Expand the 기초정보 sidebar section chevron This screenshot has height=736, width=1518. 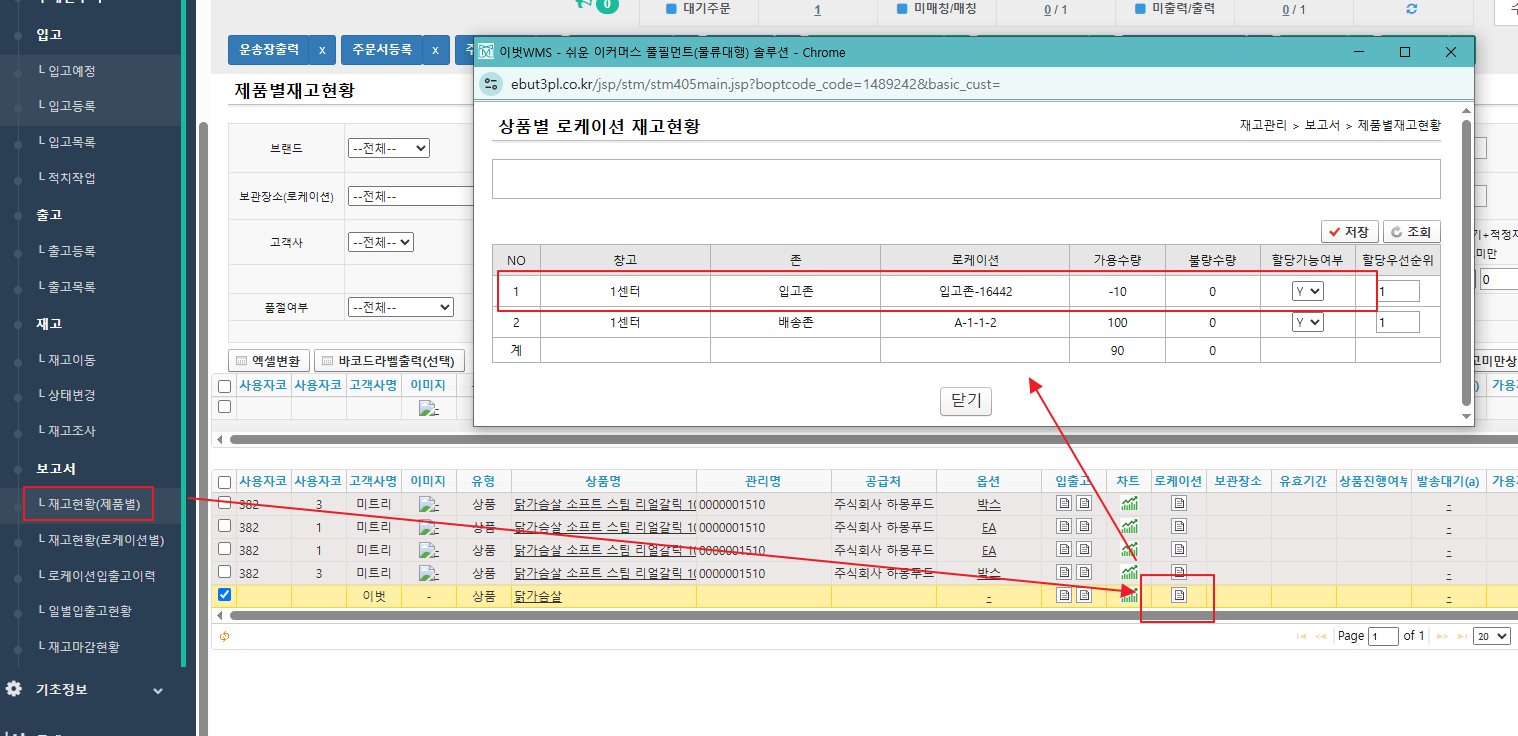158,690
